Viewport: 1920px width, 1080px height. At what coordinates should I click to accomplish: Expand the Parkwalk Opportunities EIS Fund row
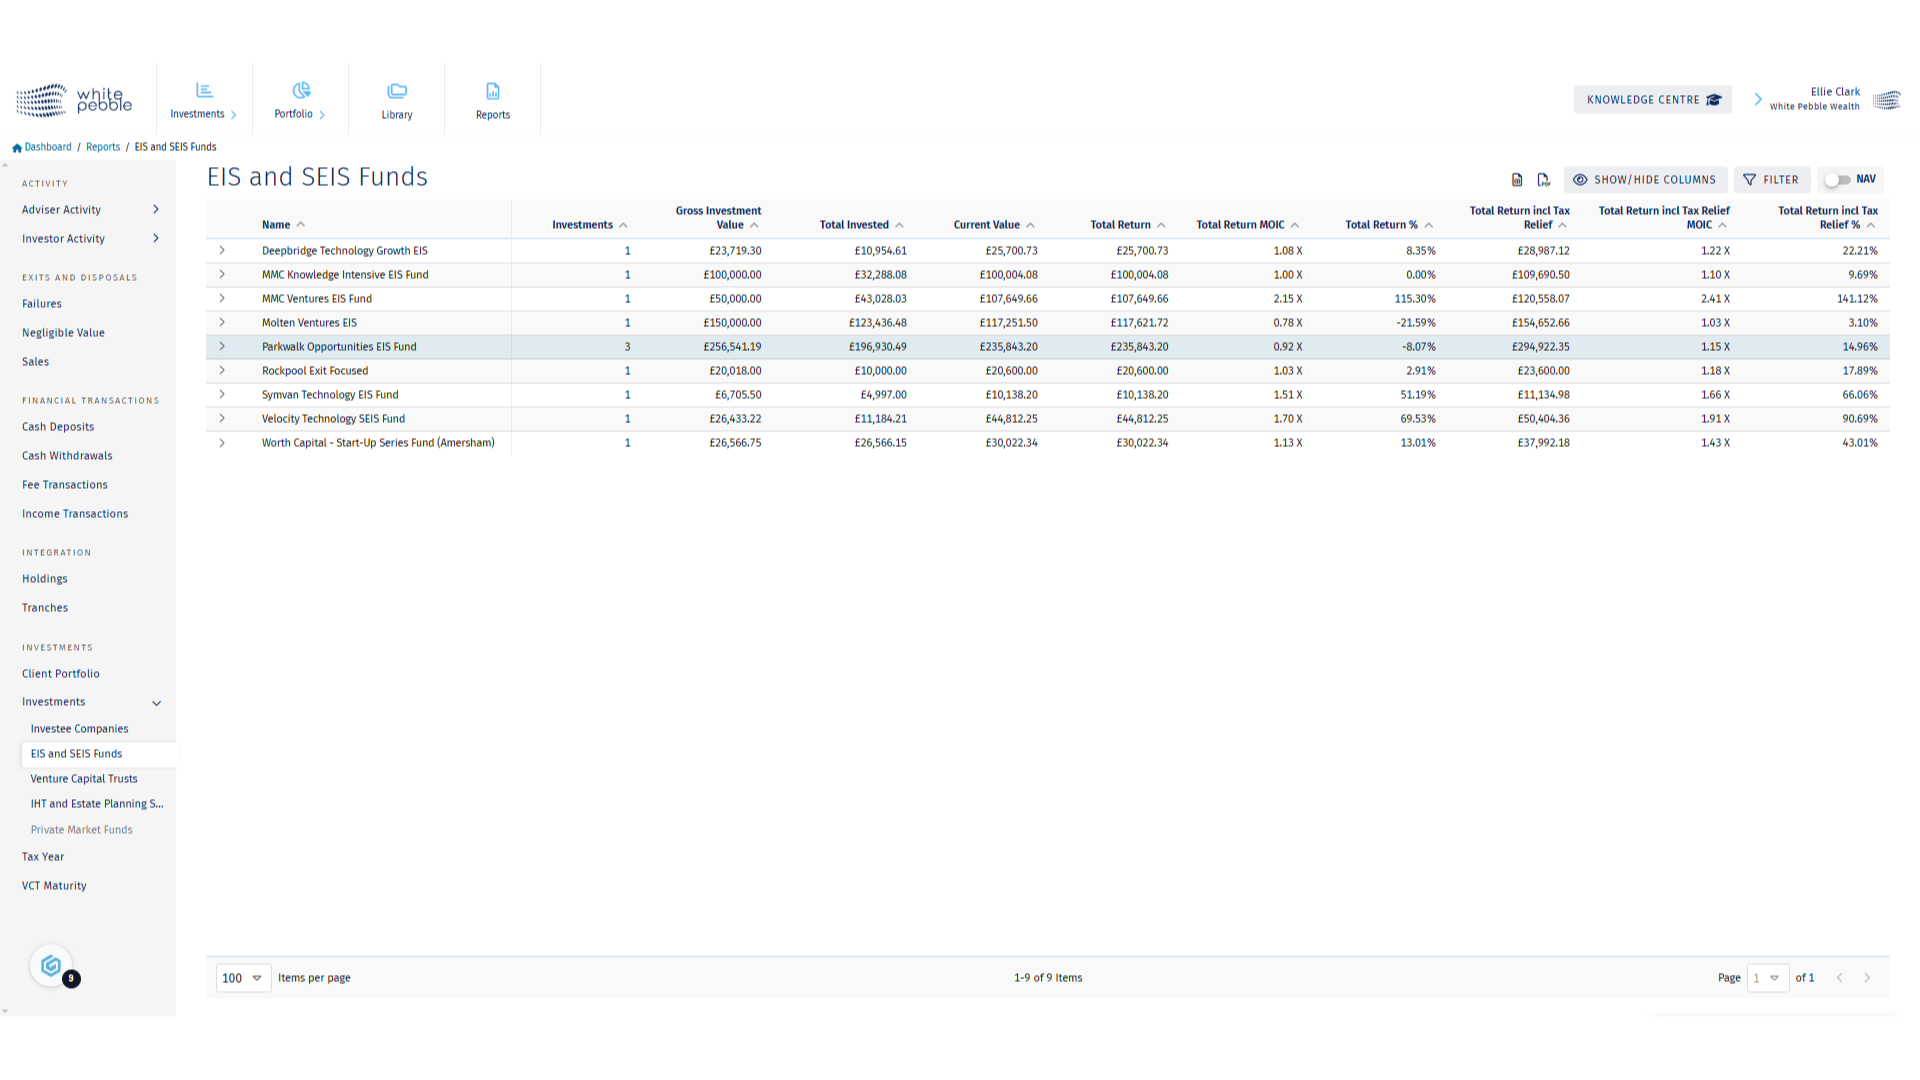(222, 347)
